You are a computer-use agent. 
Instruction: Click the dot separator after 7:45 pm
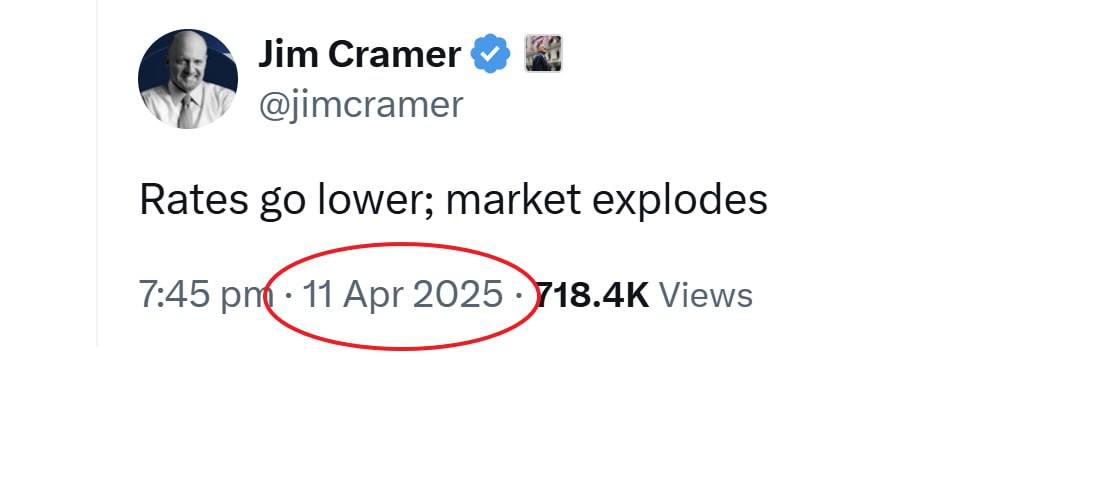click(287, 294)
